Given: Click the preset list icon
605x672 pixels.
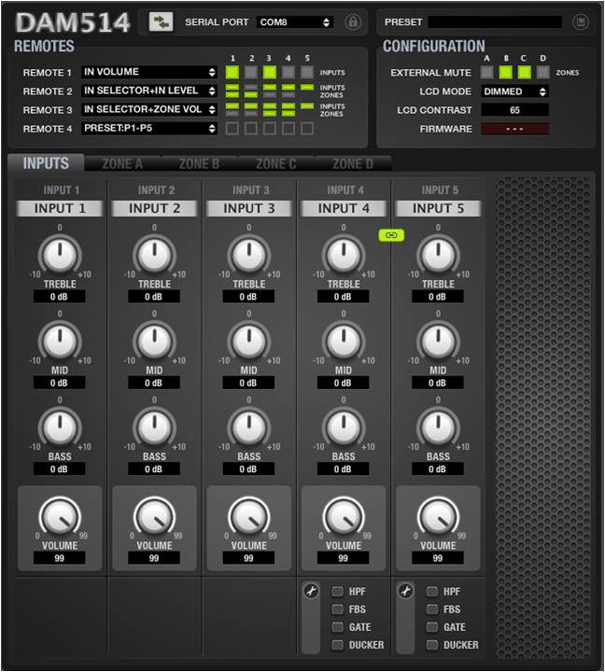Looking at the screenshot, I should (x=580, y=21).
